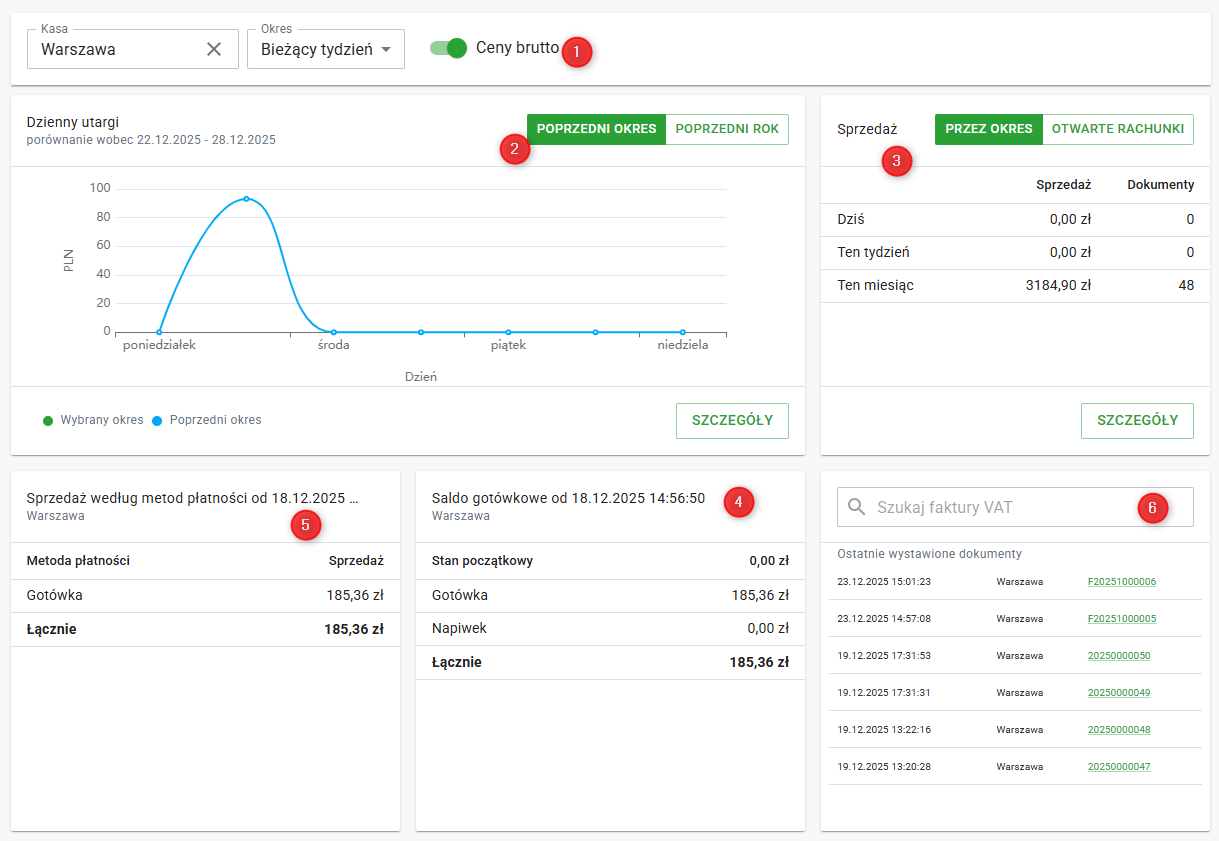Click red annotation marker number 3
The height and width of the screenshot is (841, 1219).
(896, 161)
